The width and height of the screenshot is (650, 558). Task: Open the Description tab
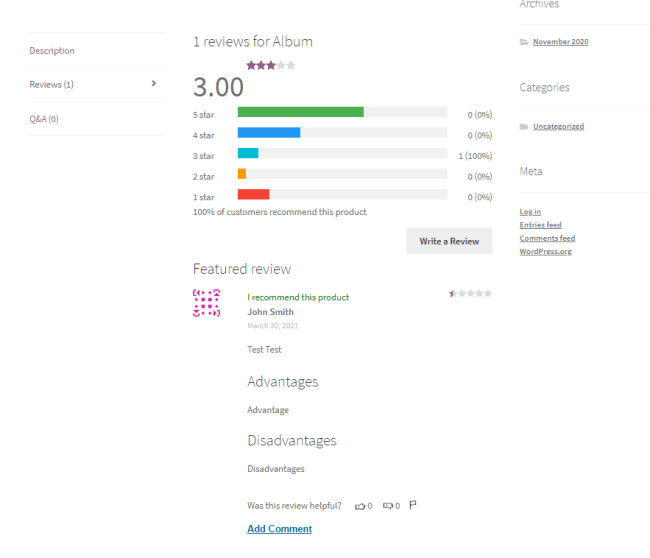(x=52, y=51)
